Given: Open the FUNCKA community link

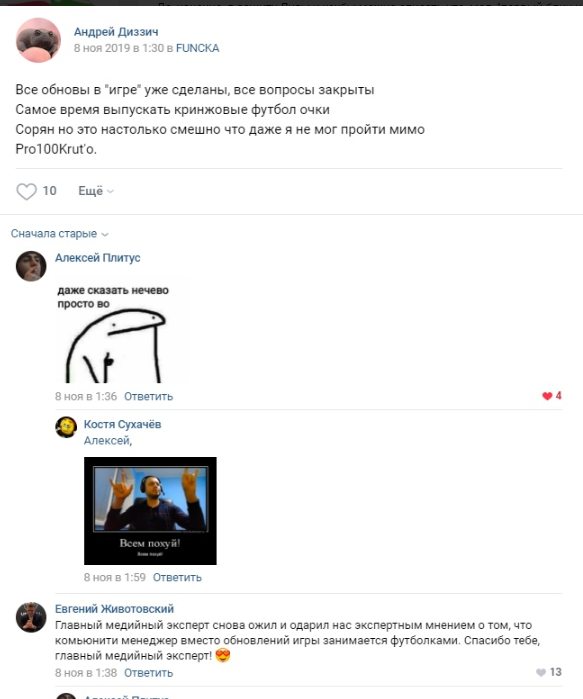Looking at the screenshot, I should pos(197,48).
